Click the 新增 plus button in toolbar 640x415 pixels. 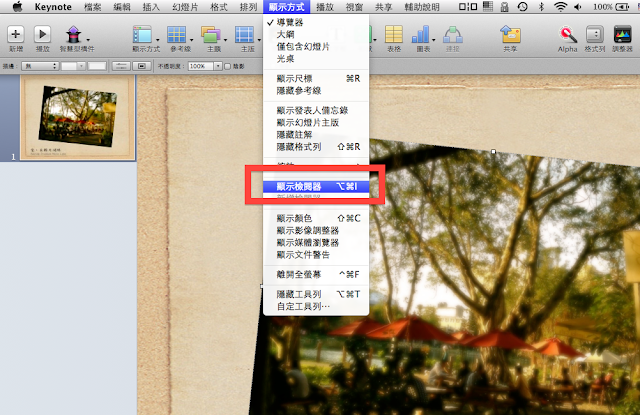[16, 34]
